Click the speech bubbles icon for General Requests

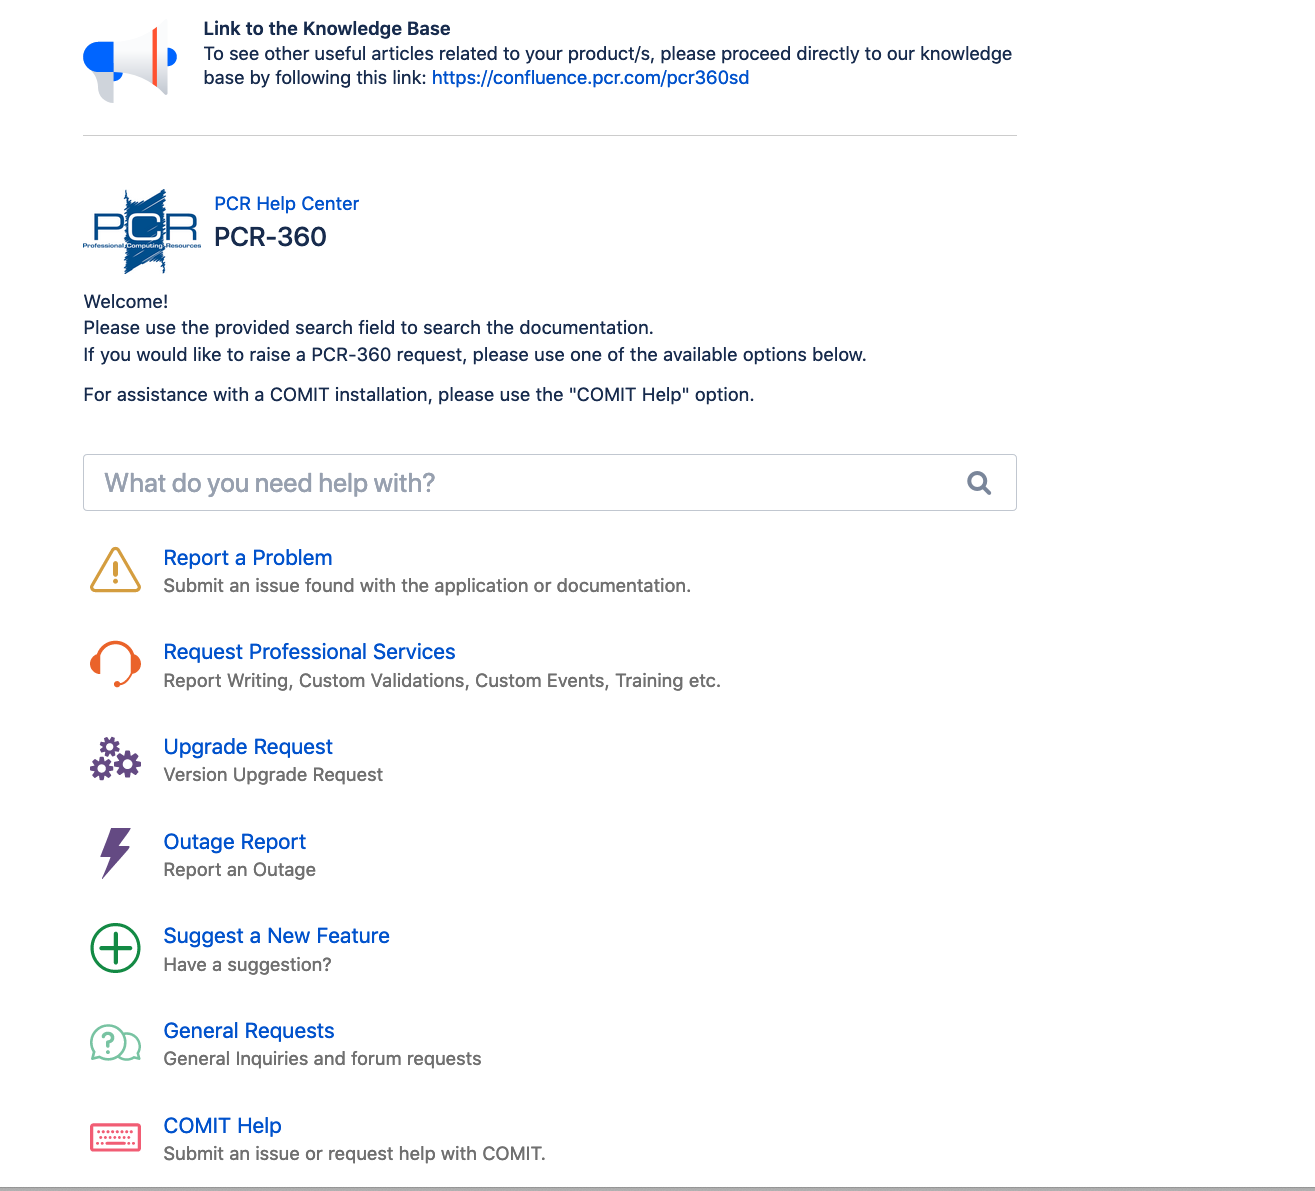(x=115, y=1043)
